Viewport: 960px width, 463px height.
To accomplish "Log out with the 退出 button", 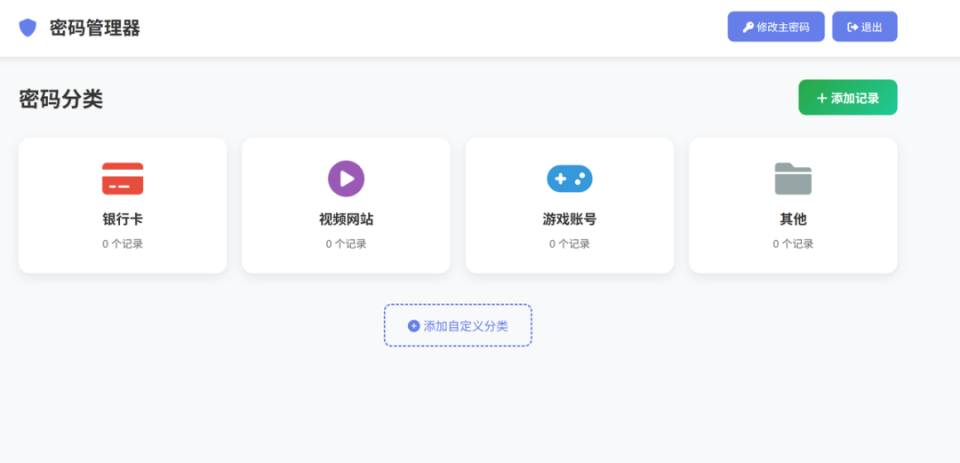I will pyautogui.click(x=864, y=26).
